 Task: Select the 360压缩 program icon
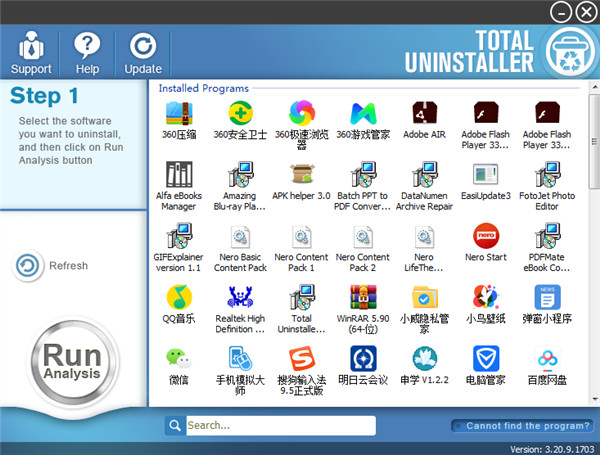coord(179,113)
